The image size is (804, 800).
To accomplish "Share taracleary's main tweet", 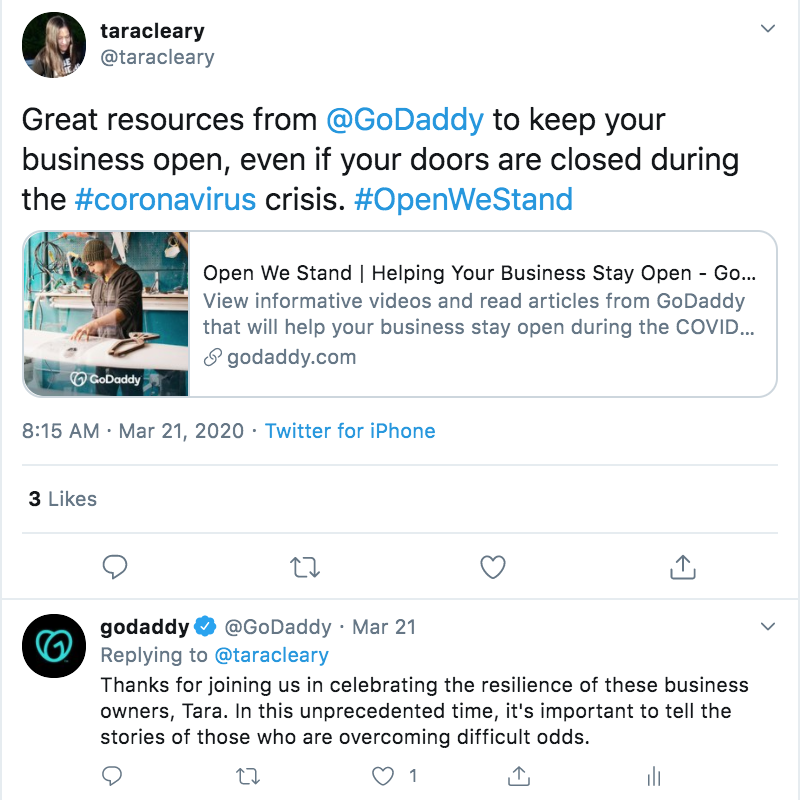I will pos(681,567).
